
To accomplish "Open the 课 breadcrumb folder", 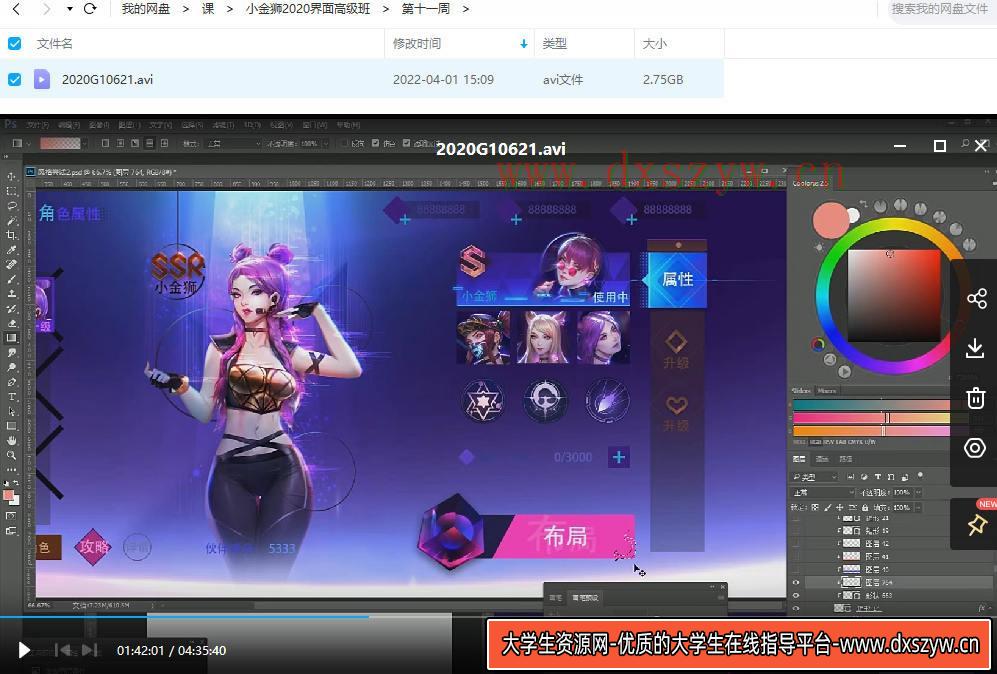I will [x=208, y=9].
